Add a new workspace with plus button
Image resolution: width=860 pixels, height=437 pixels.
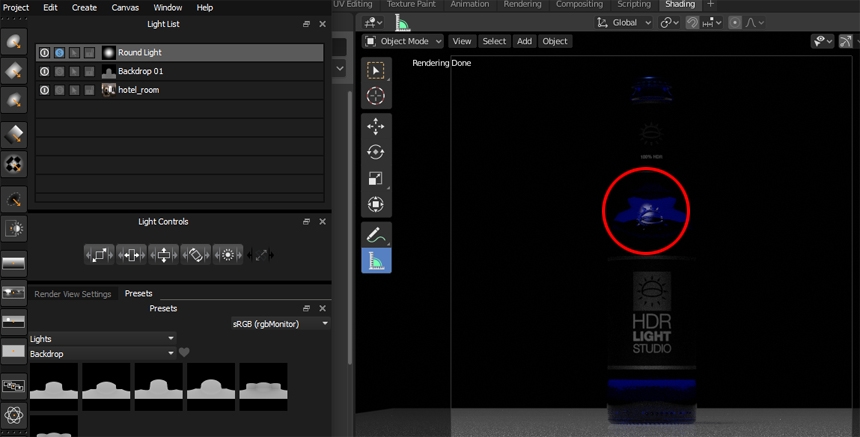point(710,4)
